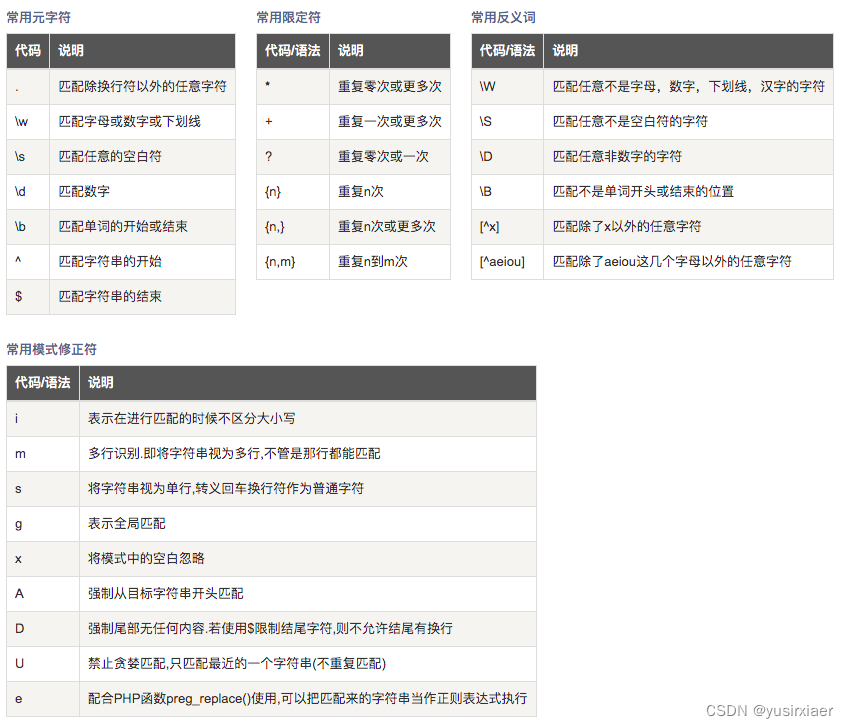Select the description beginning '将字符串视为单行'
The width and height of the screenshot is (849, 728).
click(226, 489)
